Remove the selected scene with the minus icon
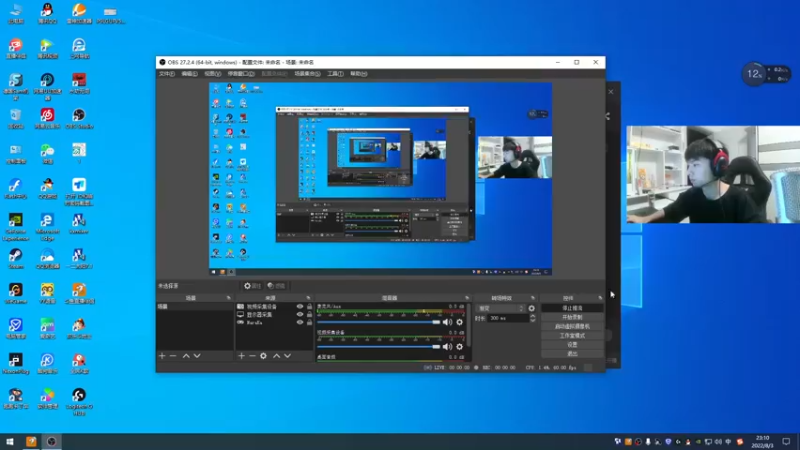Screen dimensions: 800x450 click(173, 356)
